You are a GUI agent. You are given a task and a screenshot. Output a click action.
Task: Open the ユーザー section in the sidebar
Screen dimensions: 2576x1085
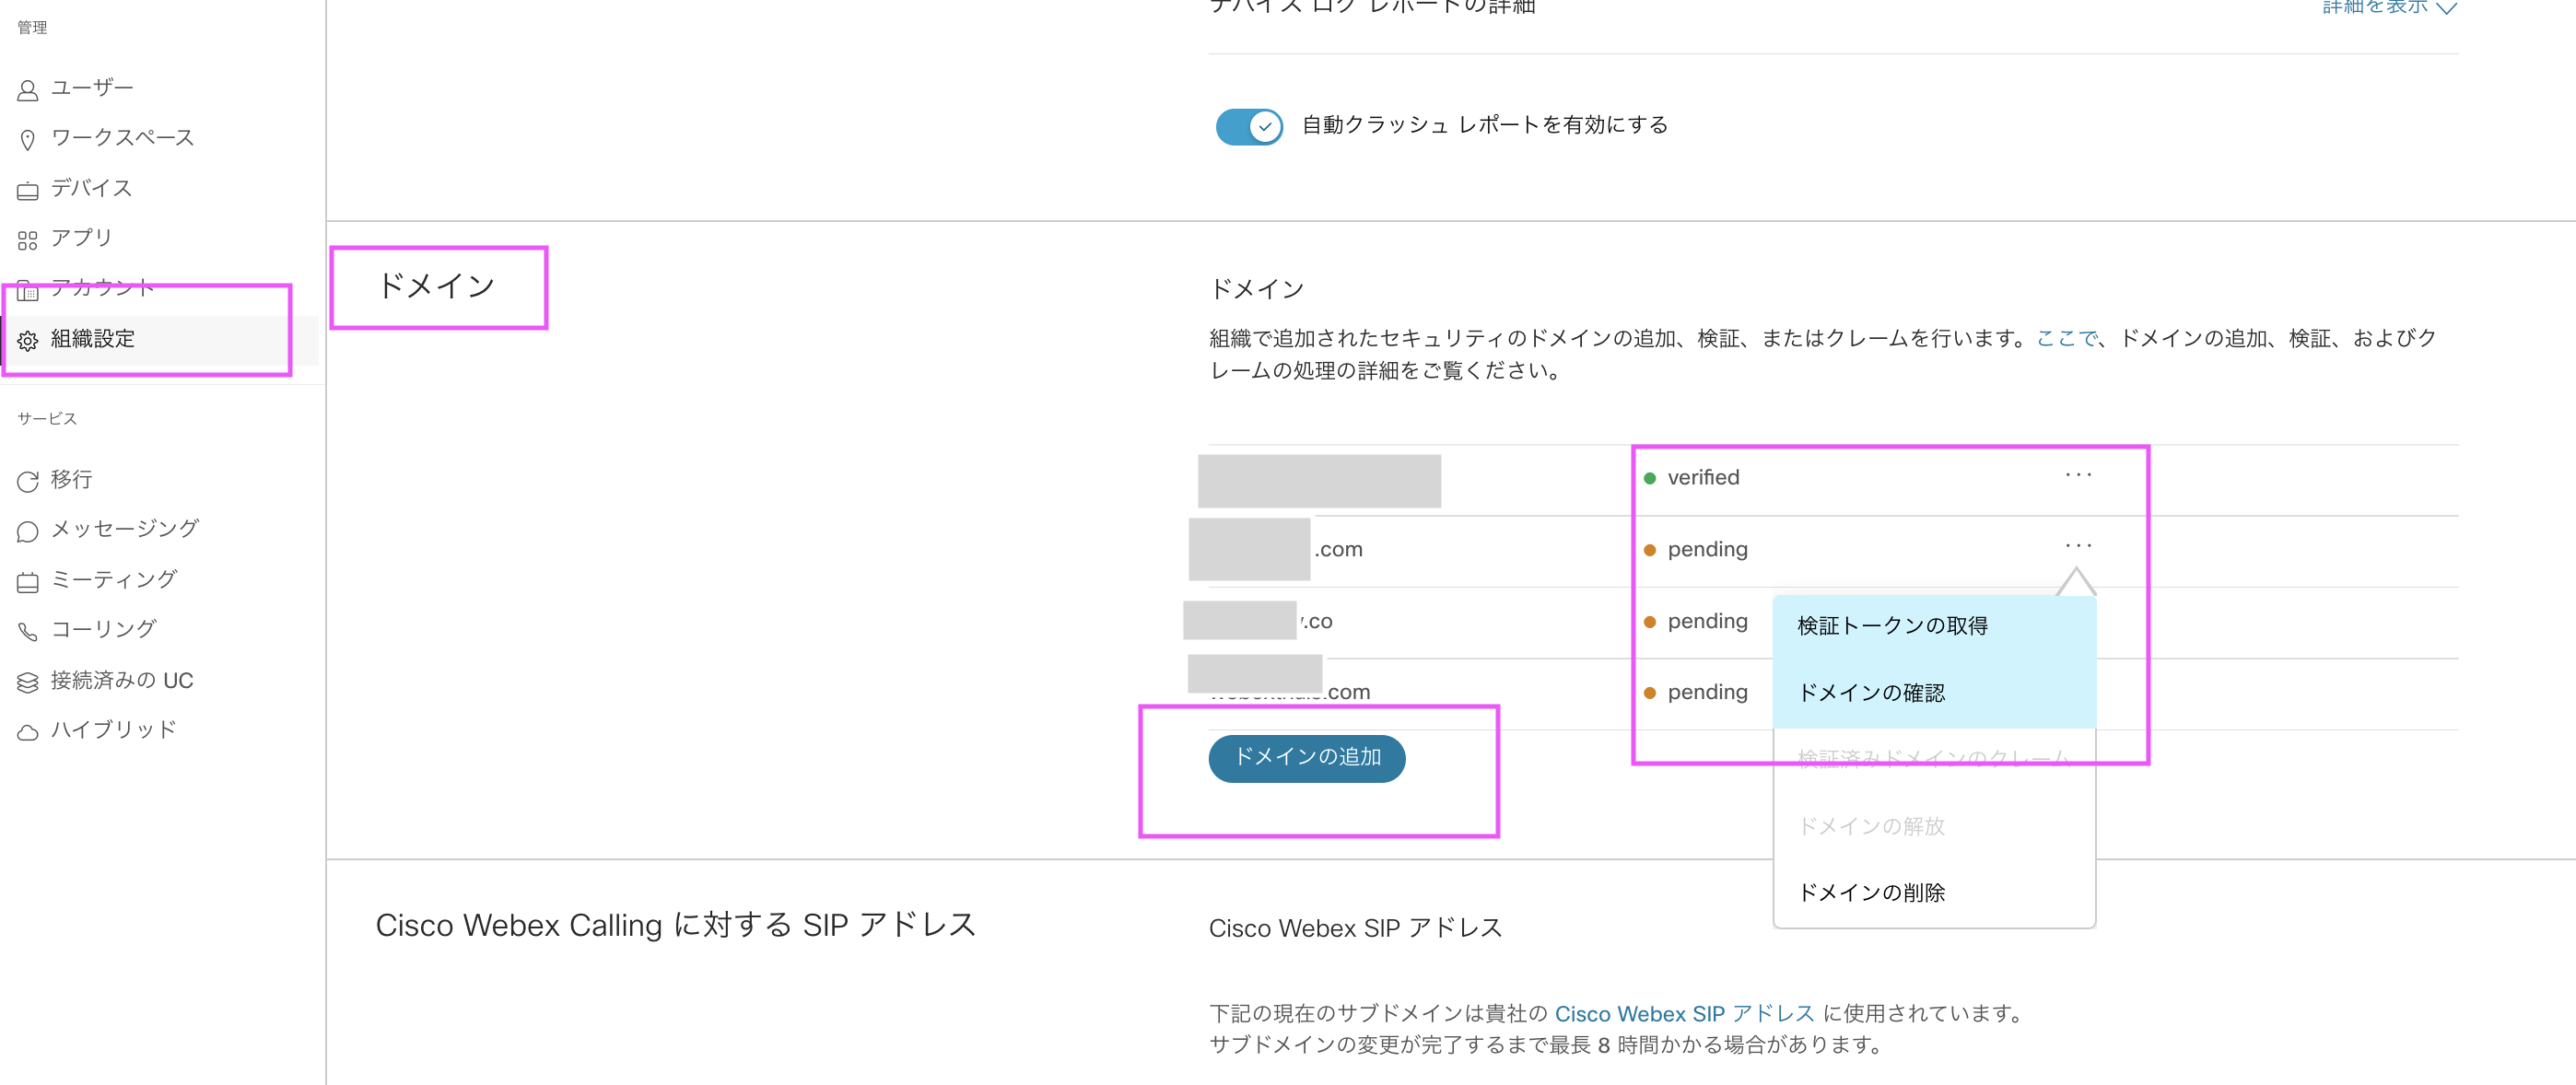pos(90,87)
